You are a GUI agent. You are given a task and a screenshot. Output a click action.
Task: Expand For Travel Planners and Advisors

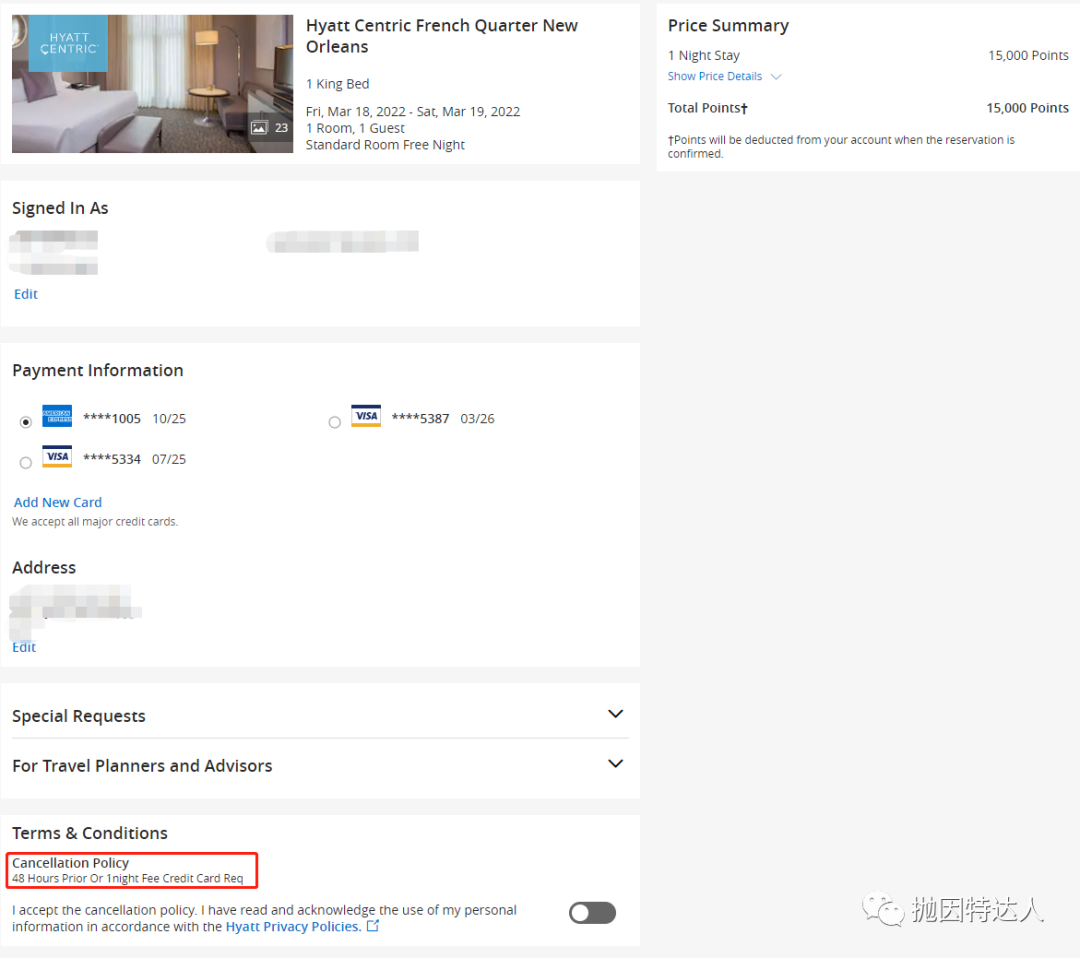[615, 764]
